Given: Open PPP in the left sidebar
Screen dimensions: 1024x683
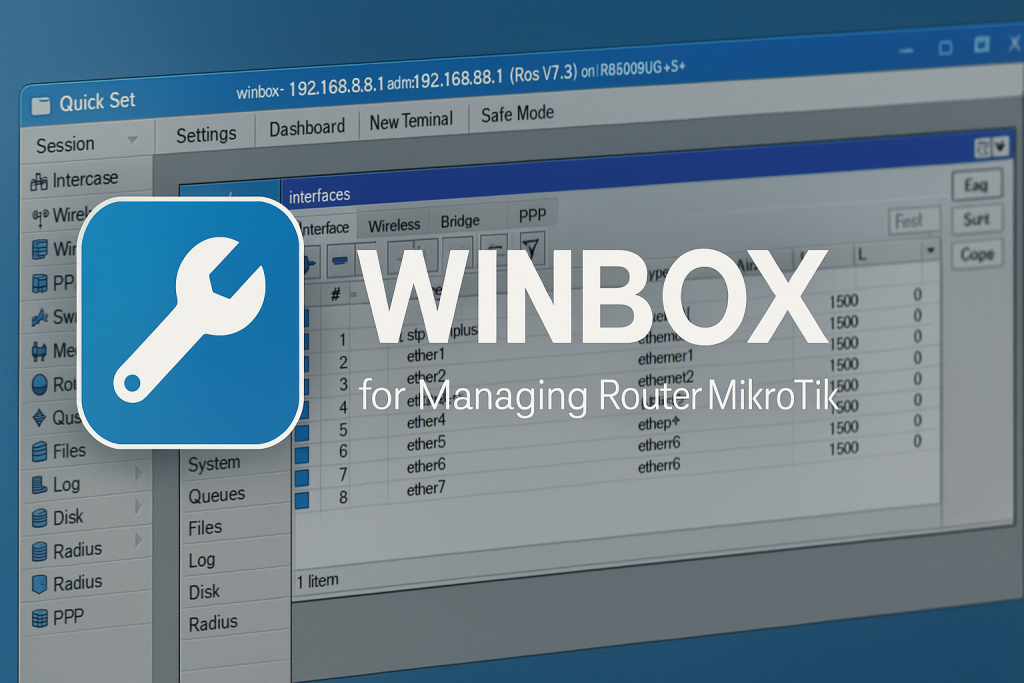Looking at the screenshot, I should [x=68, y=616].
